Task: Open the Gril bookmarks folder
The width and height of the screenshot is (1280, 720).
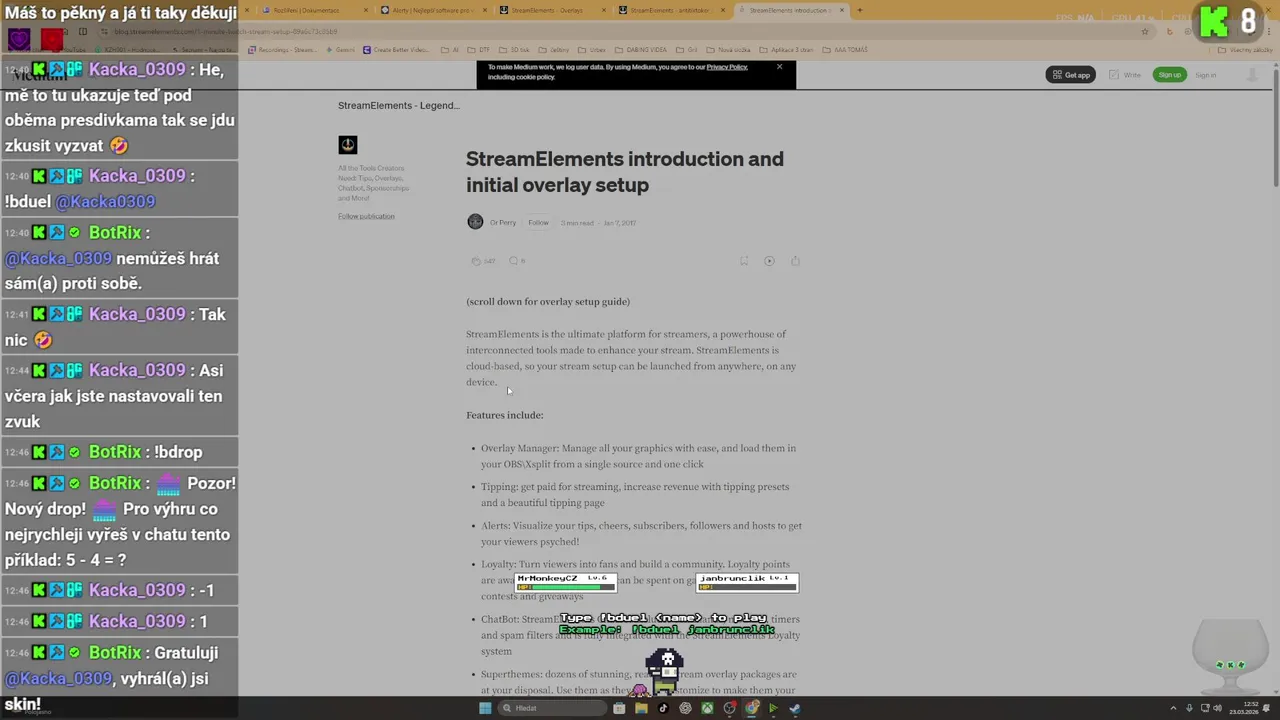Action: click(x=688, y=49)
